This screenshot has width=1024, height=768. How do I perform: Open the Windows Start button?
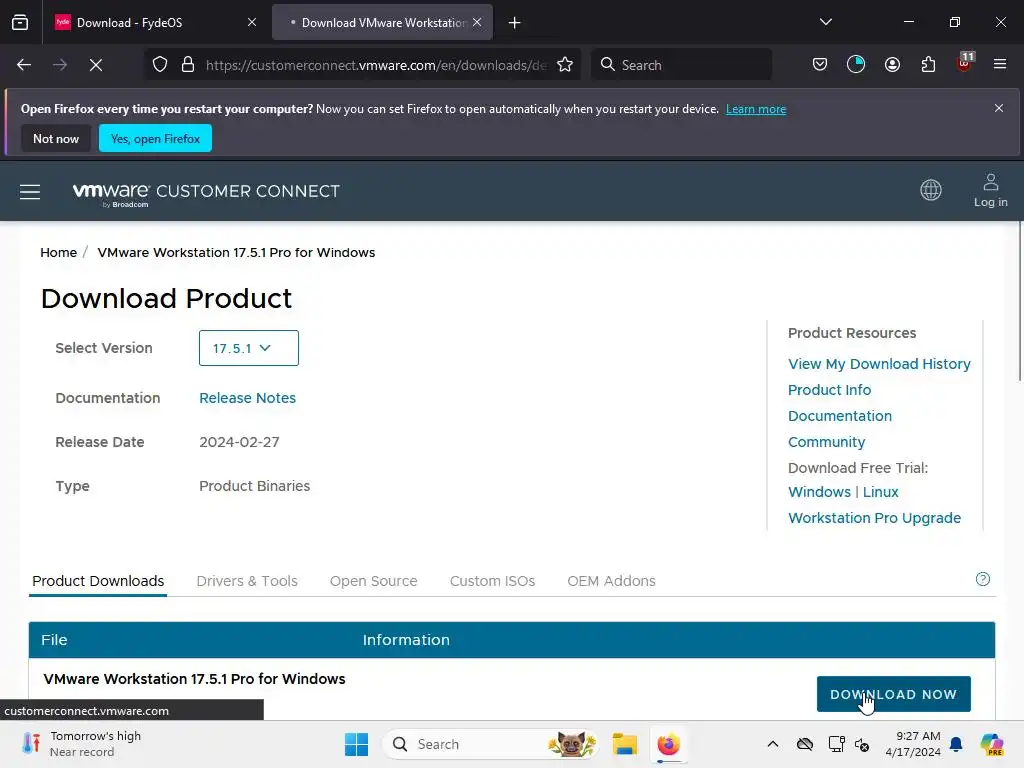pyautogui.click(x=357, y=744)
